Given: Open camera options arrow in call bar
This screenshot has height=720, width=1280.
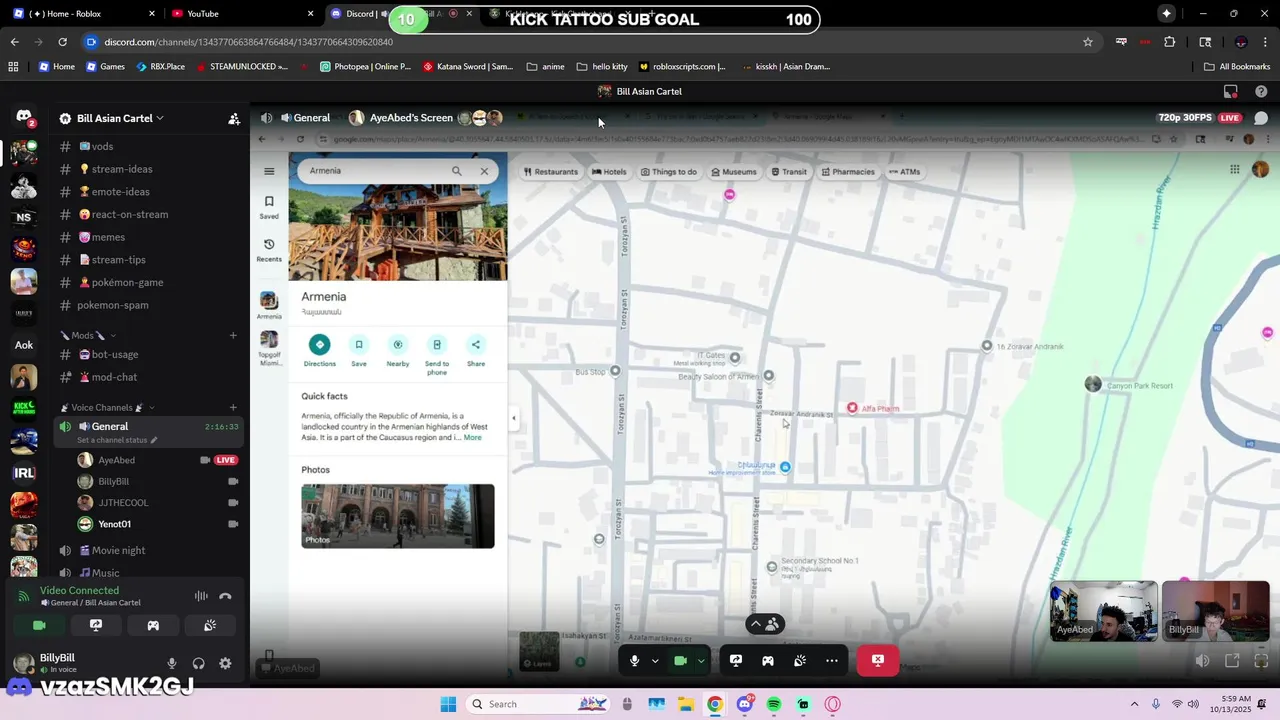Looking at the screenshot, I should (701, 660).
